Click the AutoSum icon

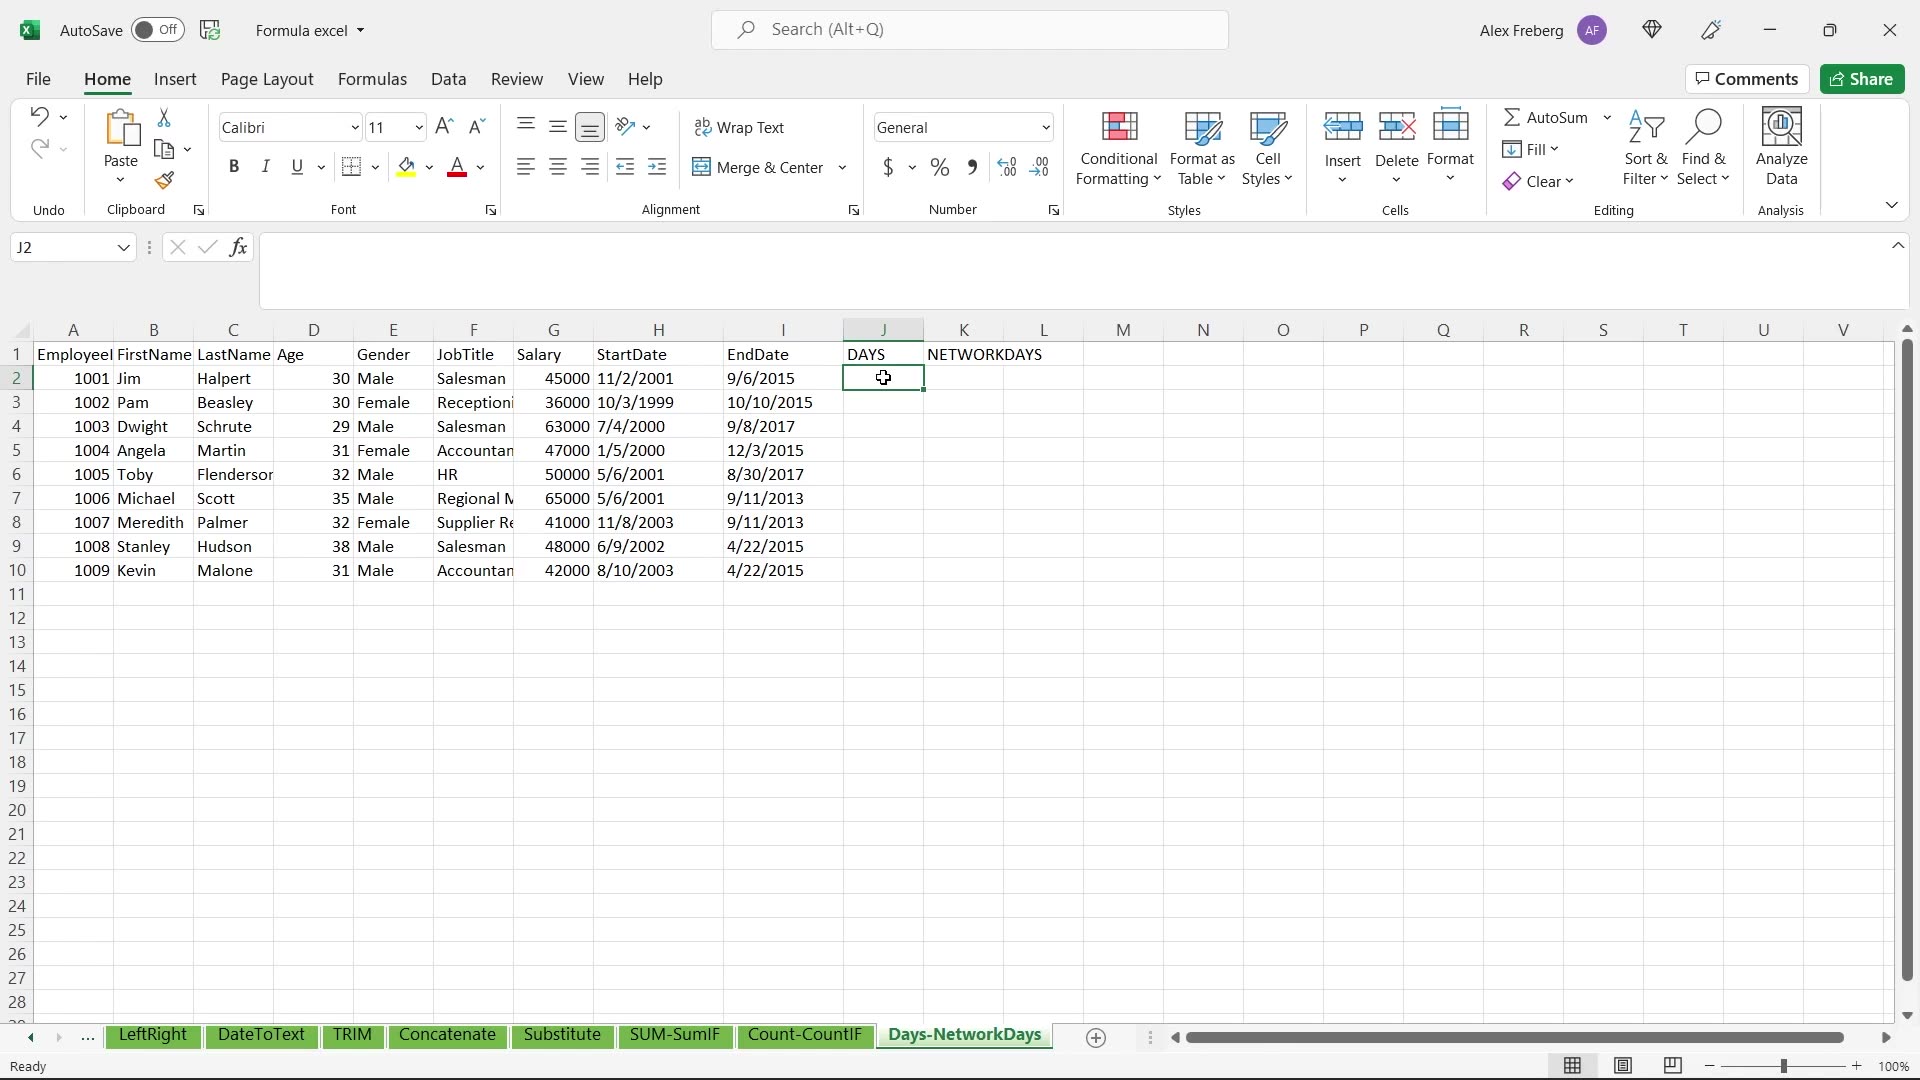pyautogui.click(x=1513, y=117)
